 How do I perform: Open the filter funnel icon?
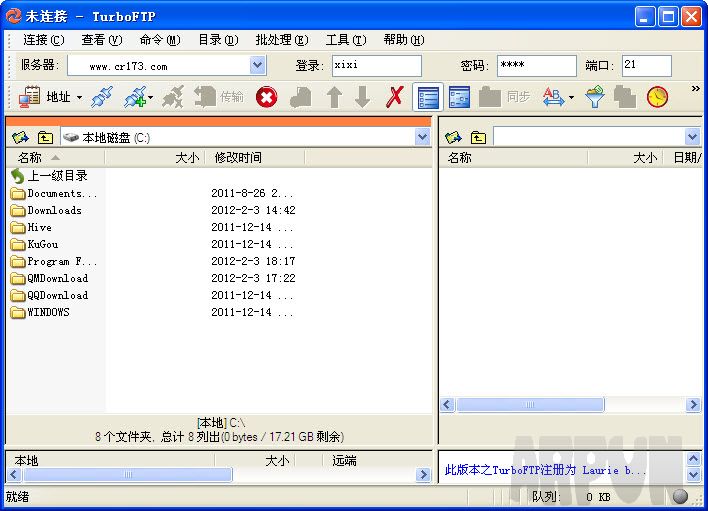coord(595,97)
